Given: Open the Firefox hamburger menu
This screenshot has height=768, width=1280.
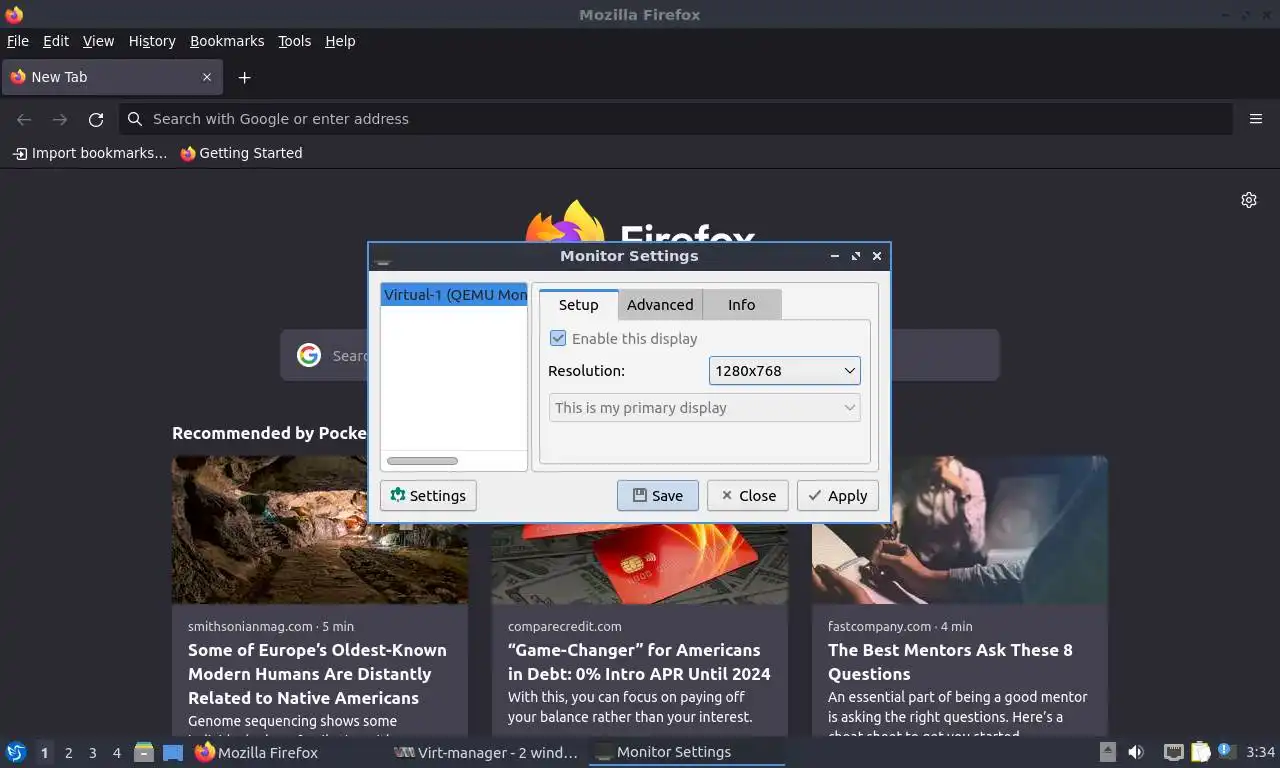Looking at the screenshot, I should coord(1256,119).
